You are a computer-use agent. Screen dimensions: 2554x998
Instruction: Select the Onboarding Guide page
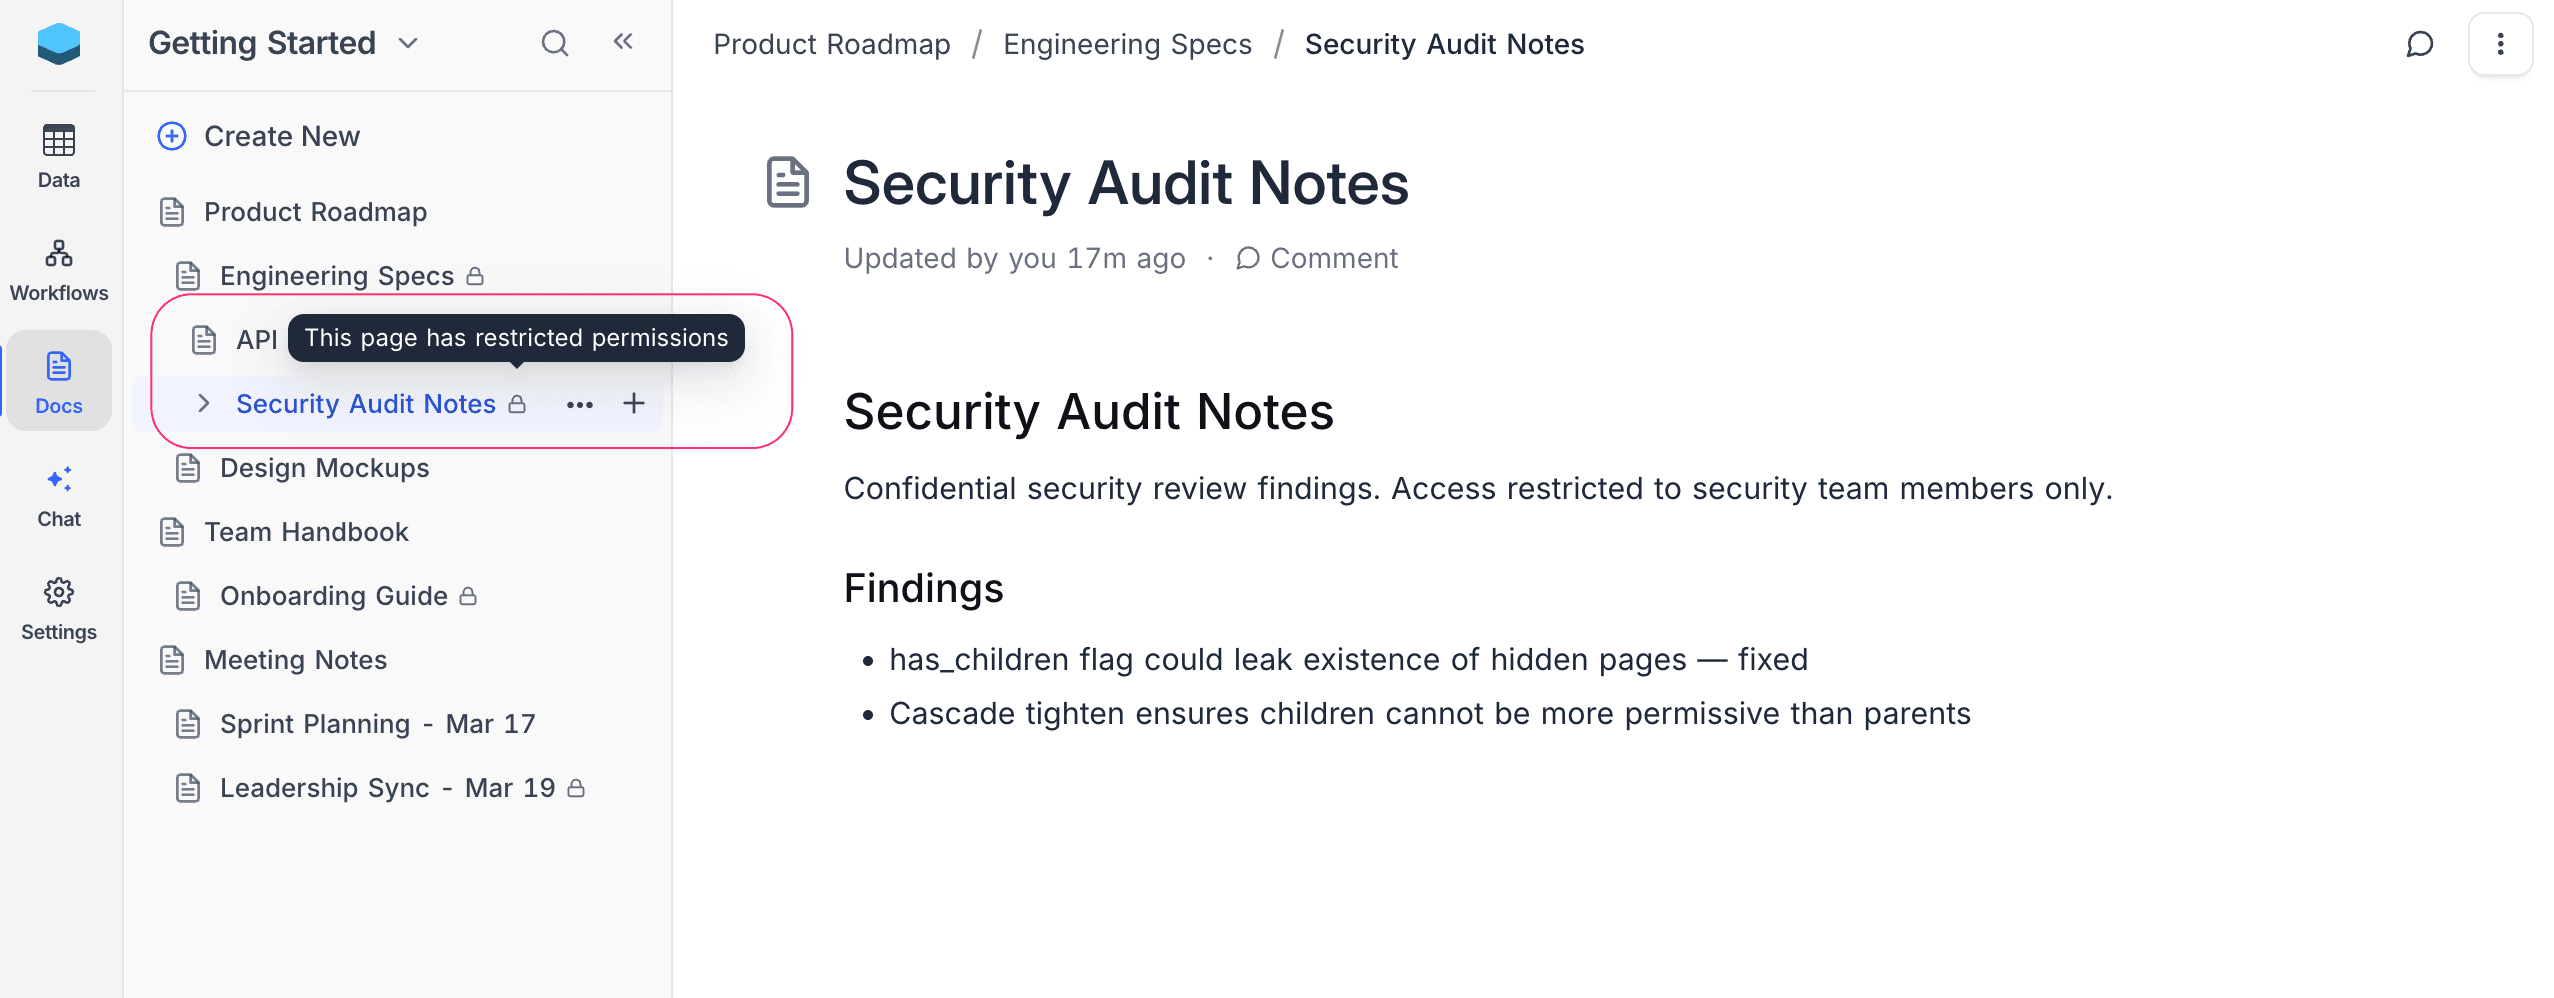click(334, 595)
